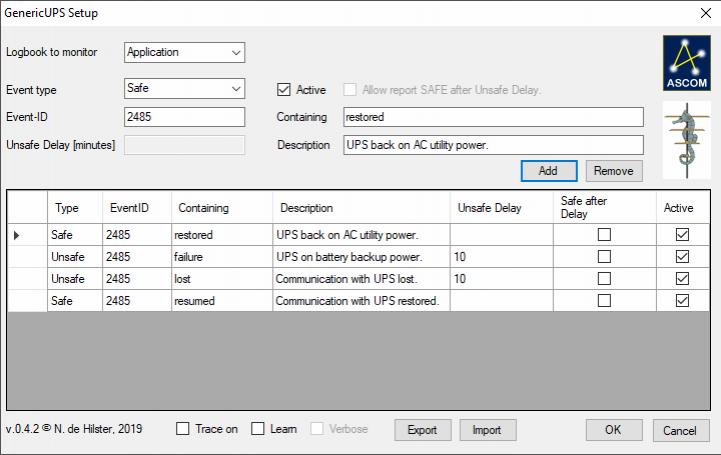721x455 pixels.
Task: Click the Add button
Action: click(x=548, y=171)
